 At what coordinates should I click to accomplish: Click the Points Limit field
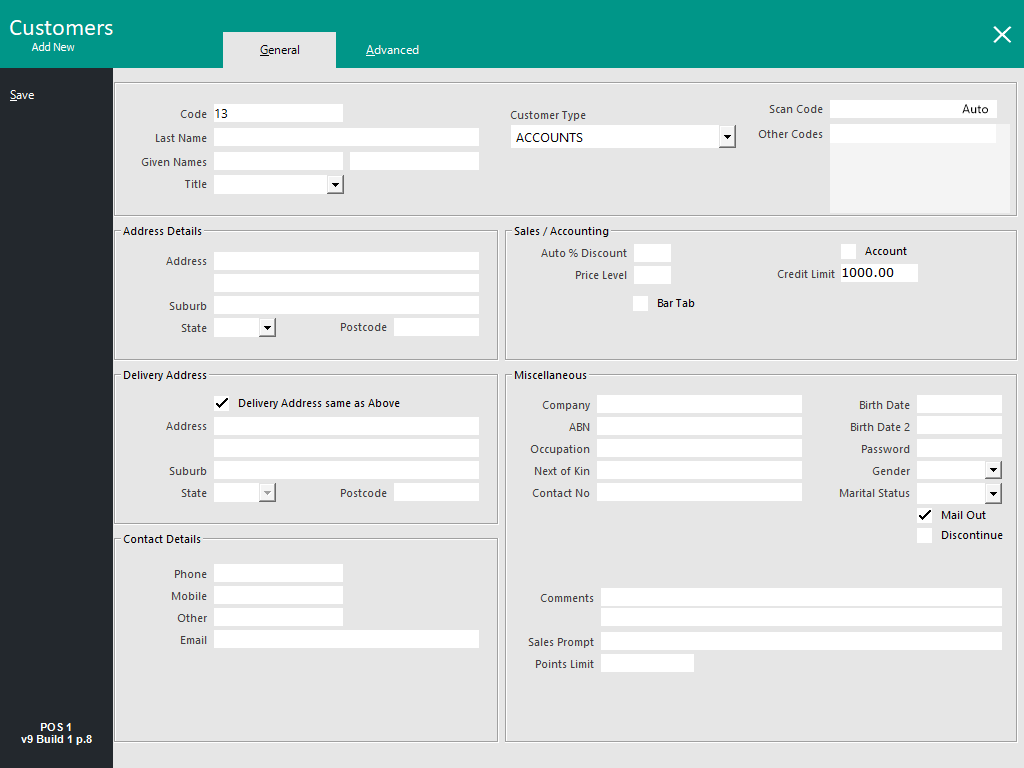pyautogui.click(x=647, y=662)
